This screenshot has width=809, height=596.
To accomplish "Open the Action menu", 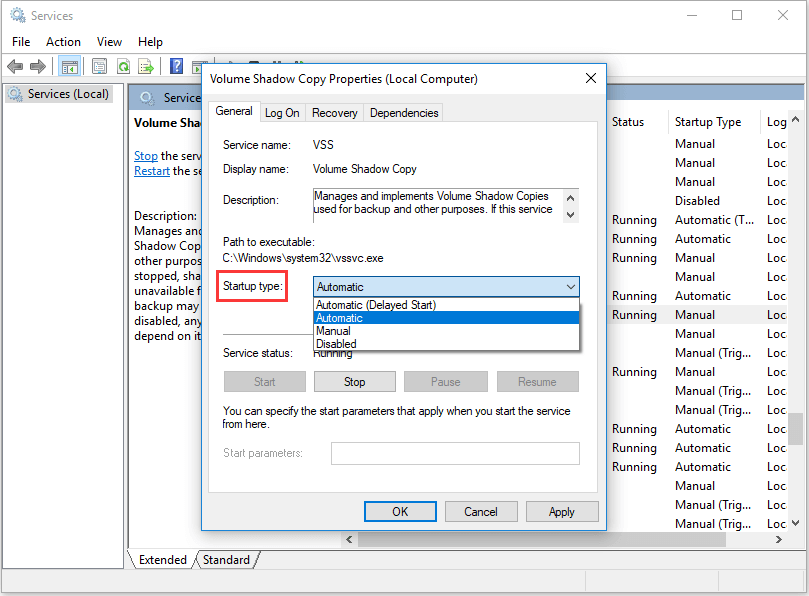I will (63, 42).
